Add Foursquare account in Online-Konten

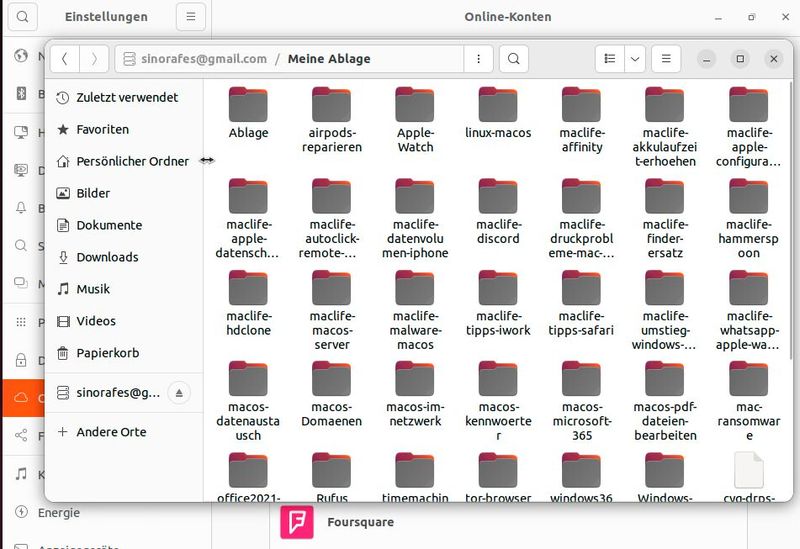pyautogui.click(x=508, y=522)
